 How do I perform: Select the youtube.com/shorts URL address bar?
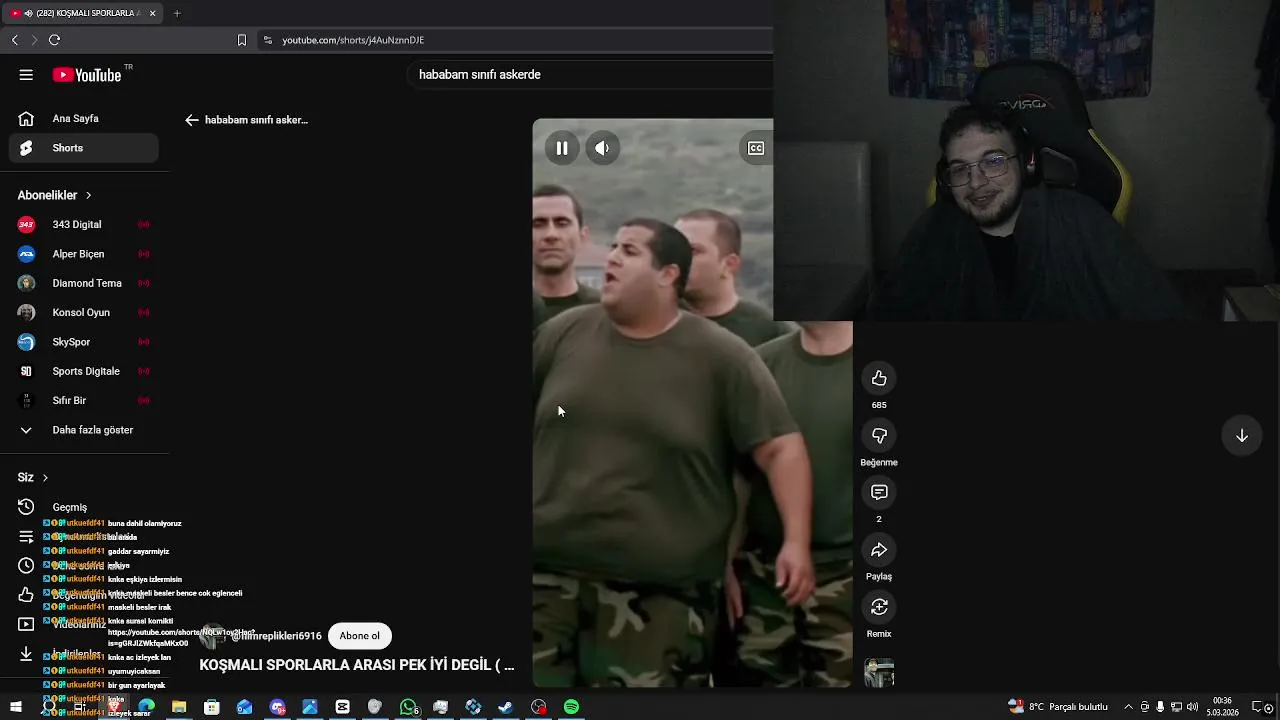(x=353, y=40)
